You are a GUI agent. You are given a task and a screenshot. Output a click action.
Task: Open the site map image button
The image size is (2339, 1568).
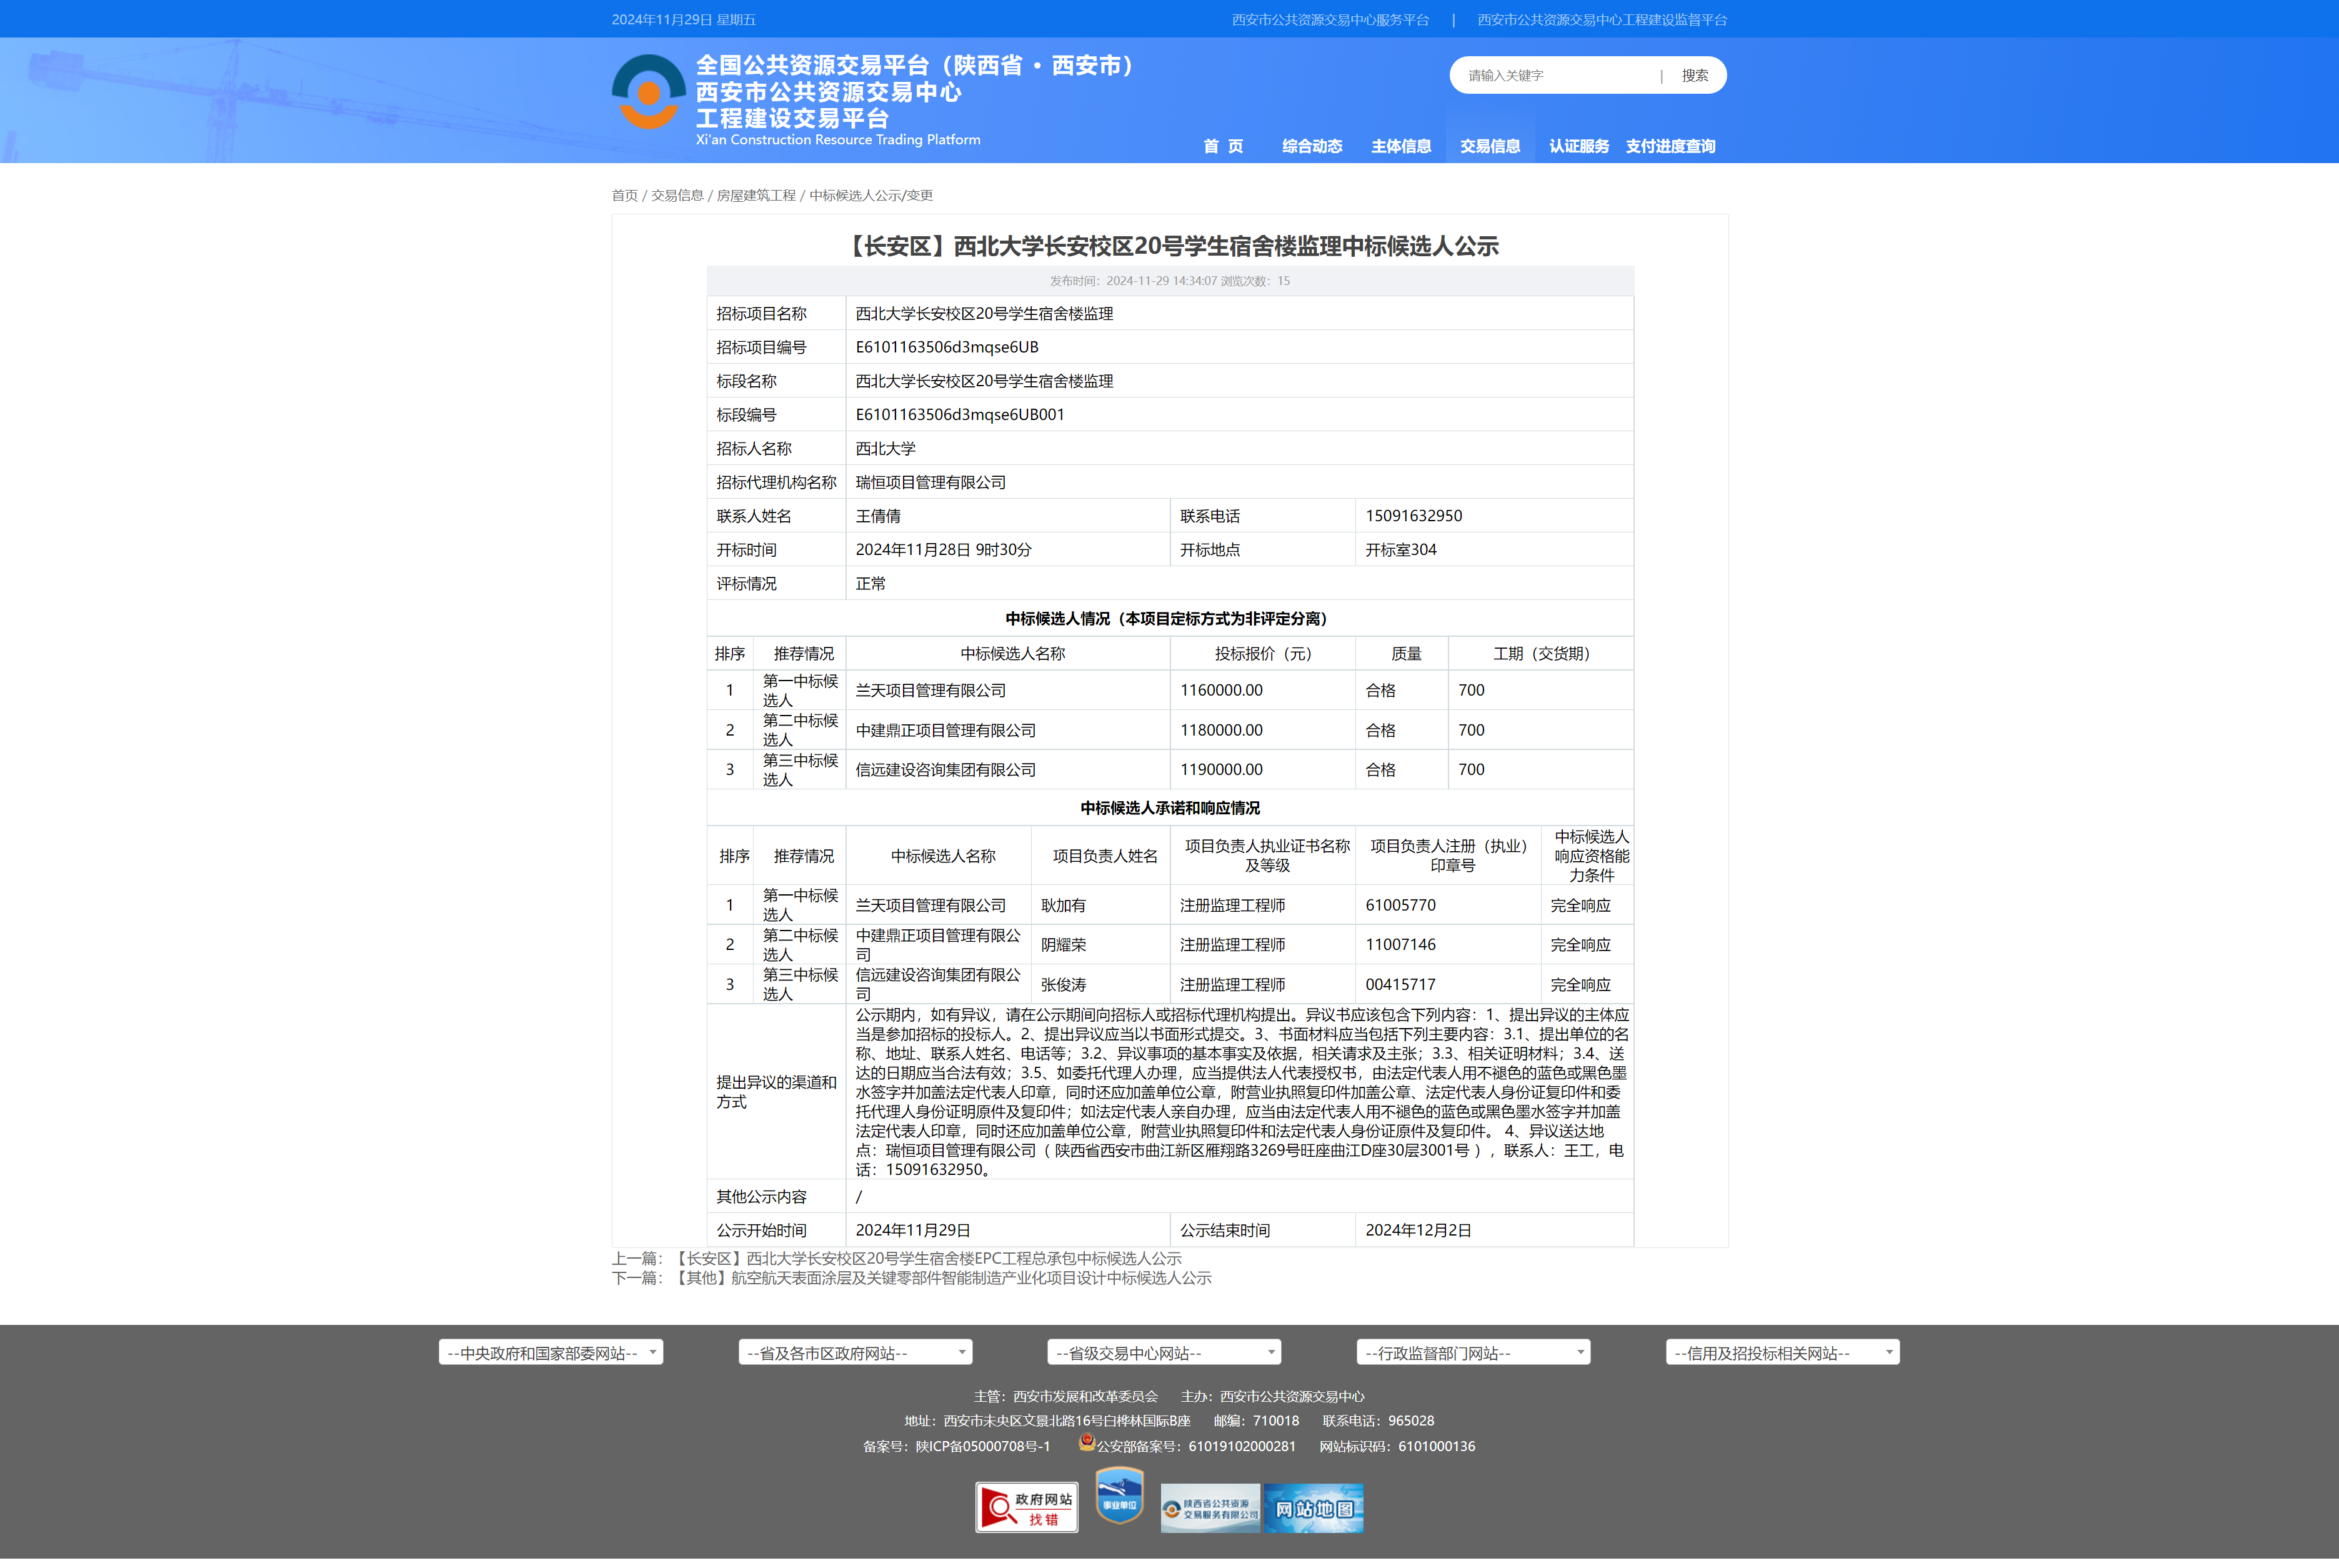click(x=1314, y=1509)
